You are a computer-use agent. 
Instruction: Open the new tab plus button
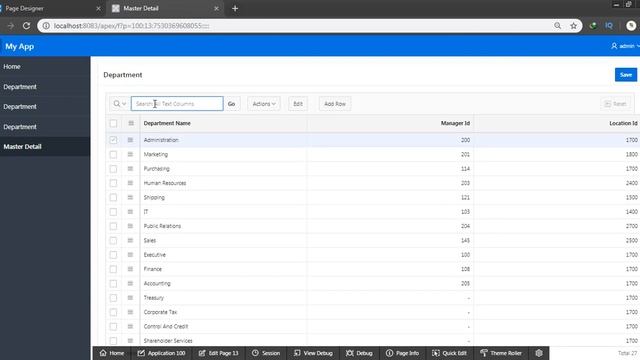(x=235, y=8)
